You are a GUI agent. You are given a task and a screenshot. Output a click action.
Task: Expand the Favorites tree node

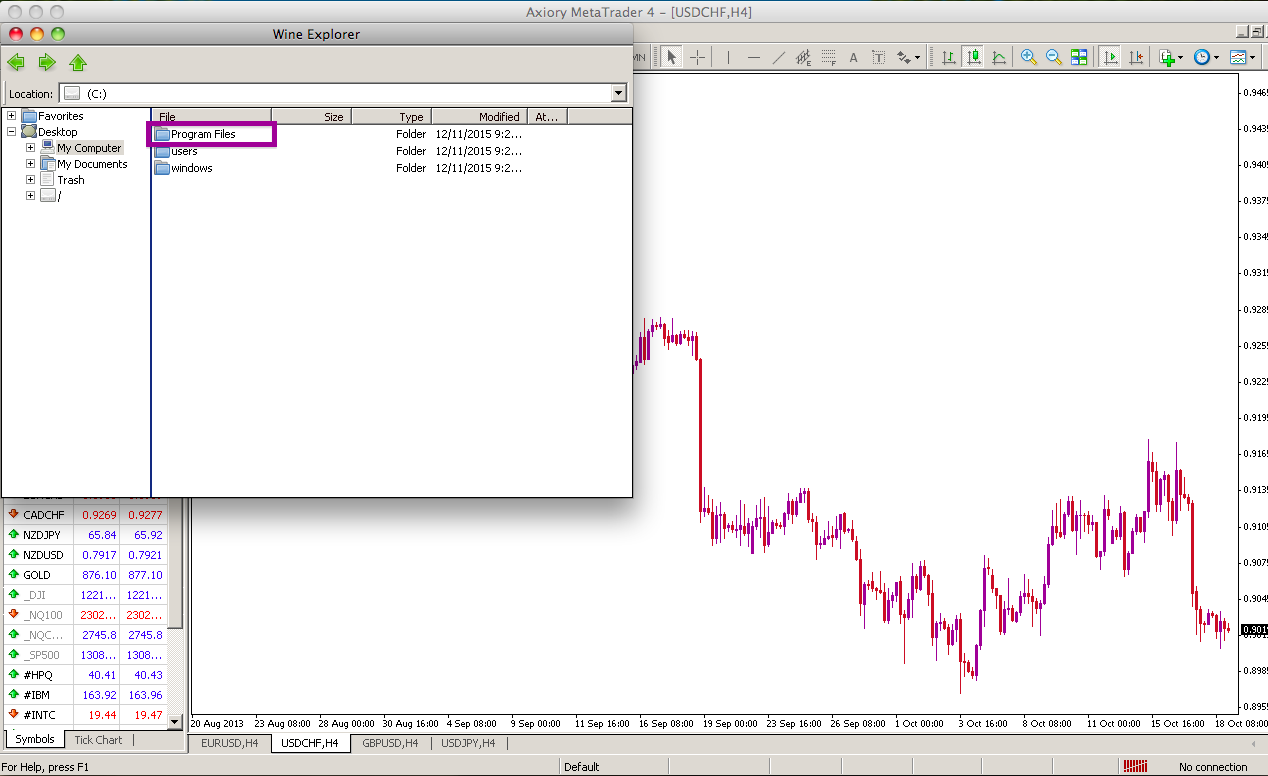click(x=11, y=116)
